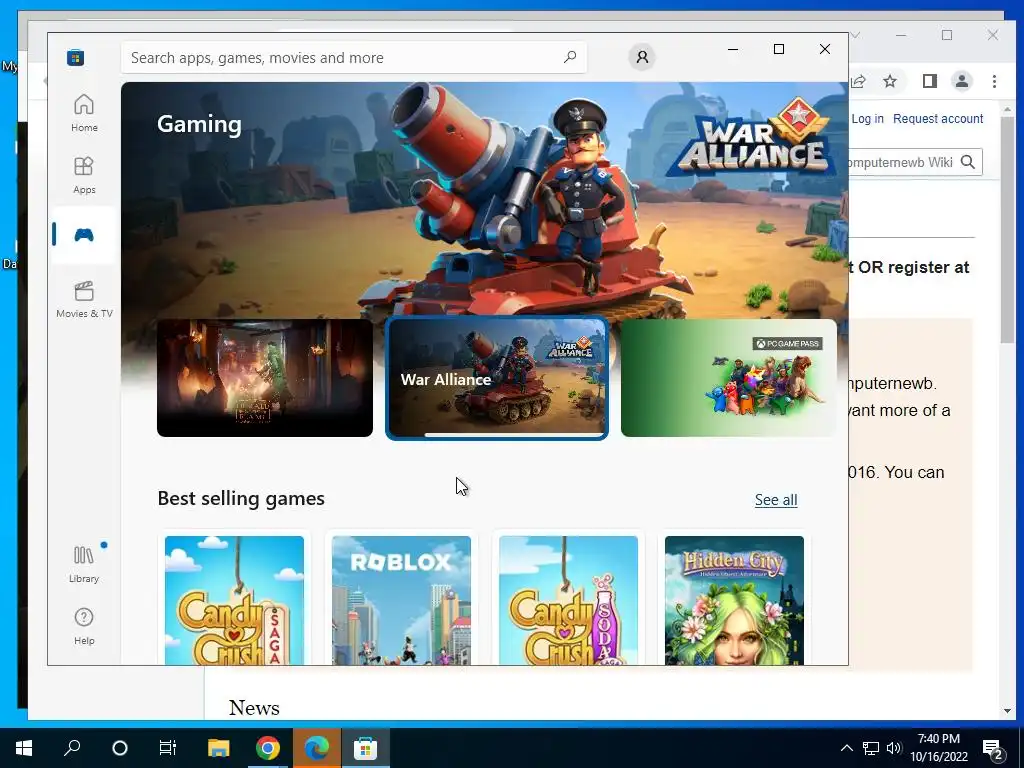Open Home in Store sidebar
The height and width of the screenshot is (768, 1024).
[x=84, y=113]
